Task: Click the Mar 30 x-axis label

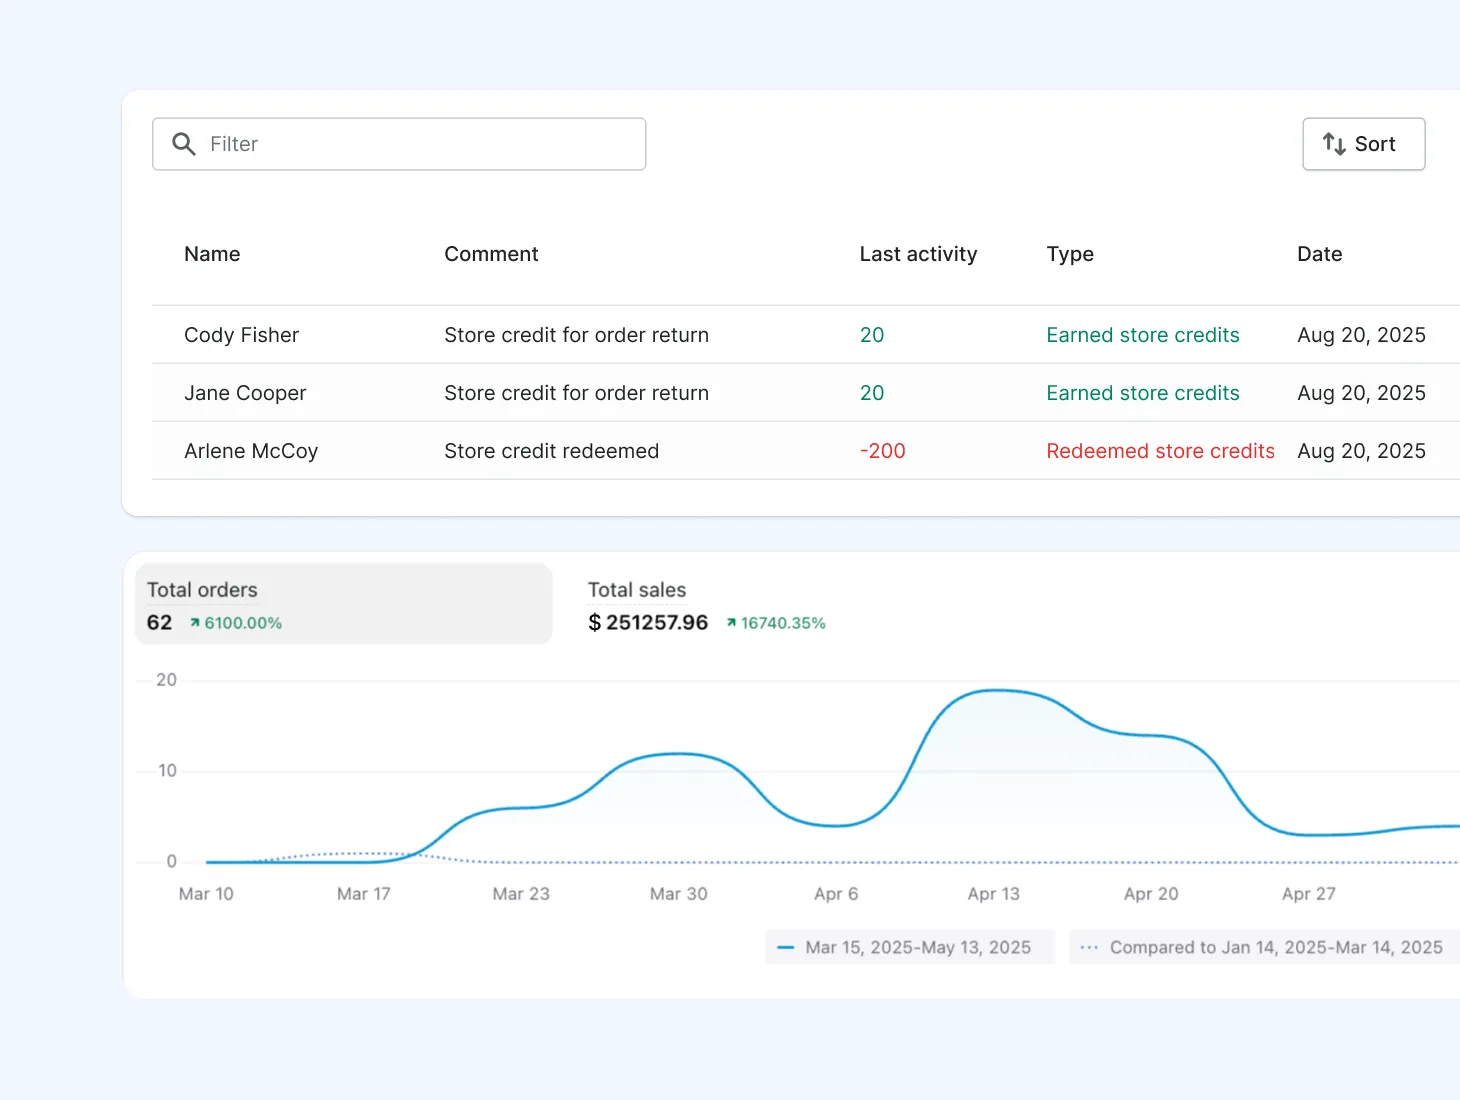Action: pyautogui.click(x=678, y=894)
